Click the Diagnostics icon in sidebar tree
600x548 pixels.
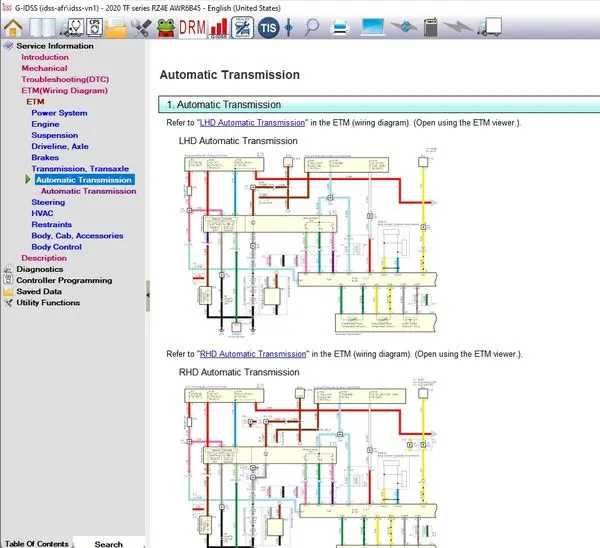8,269
